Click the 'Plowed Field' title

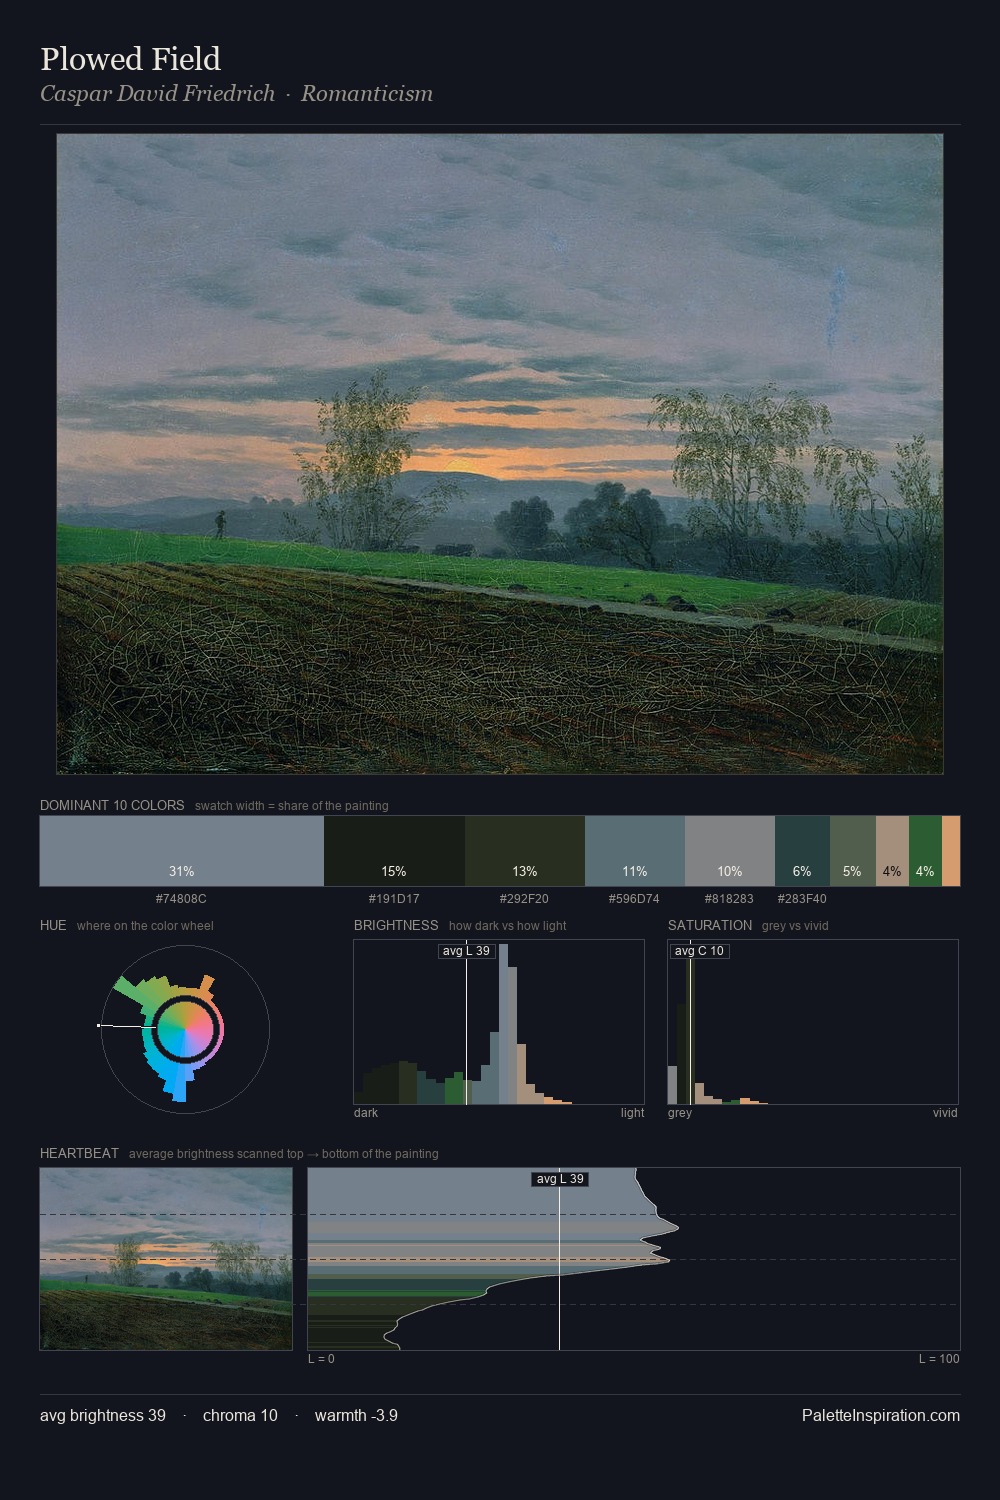click(130, 59)
